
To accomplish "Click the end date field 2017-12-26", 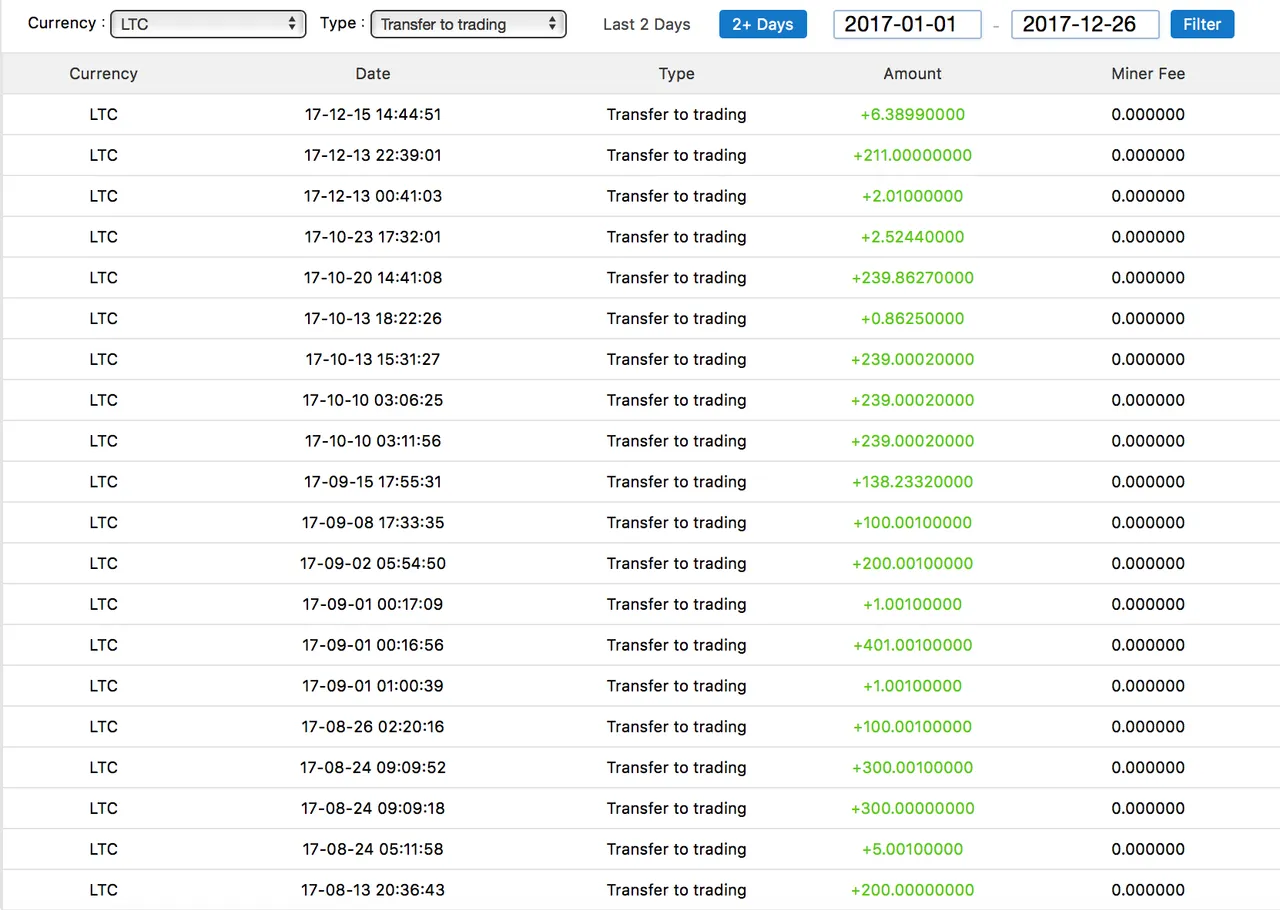I will pos(1085,24).
